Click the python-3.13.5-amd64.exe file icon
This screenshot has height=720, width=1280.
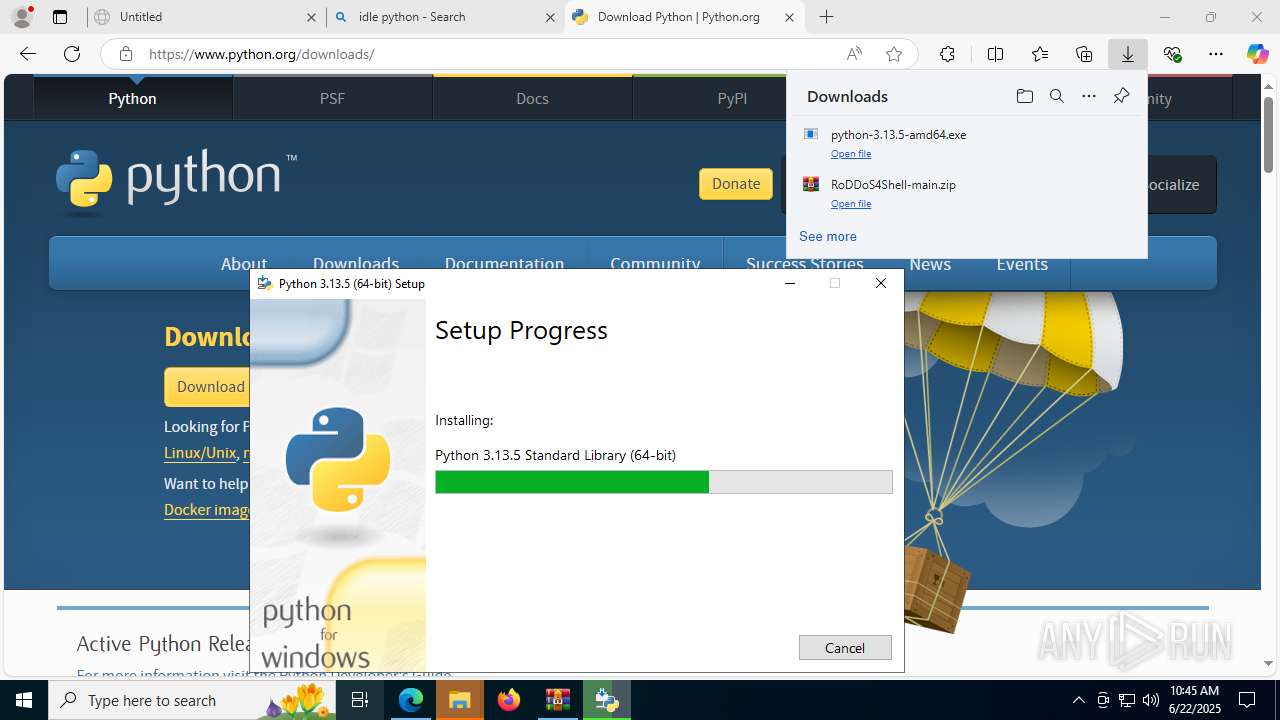811,134
